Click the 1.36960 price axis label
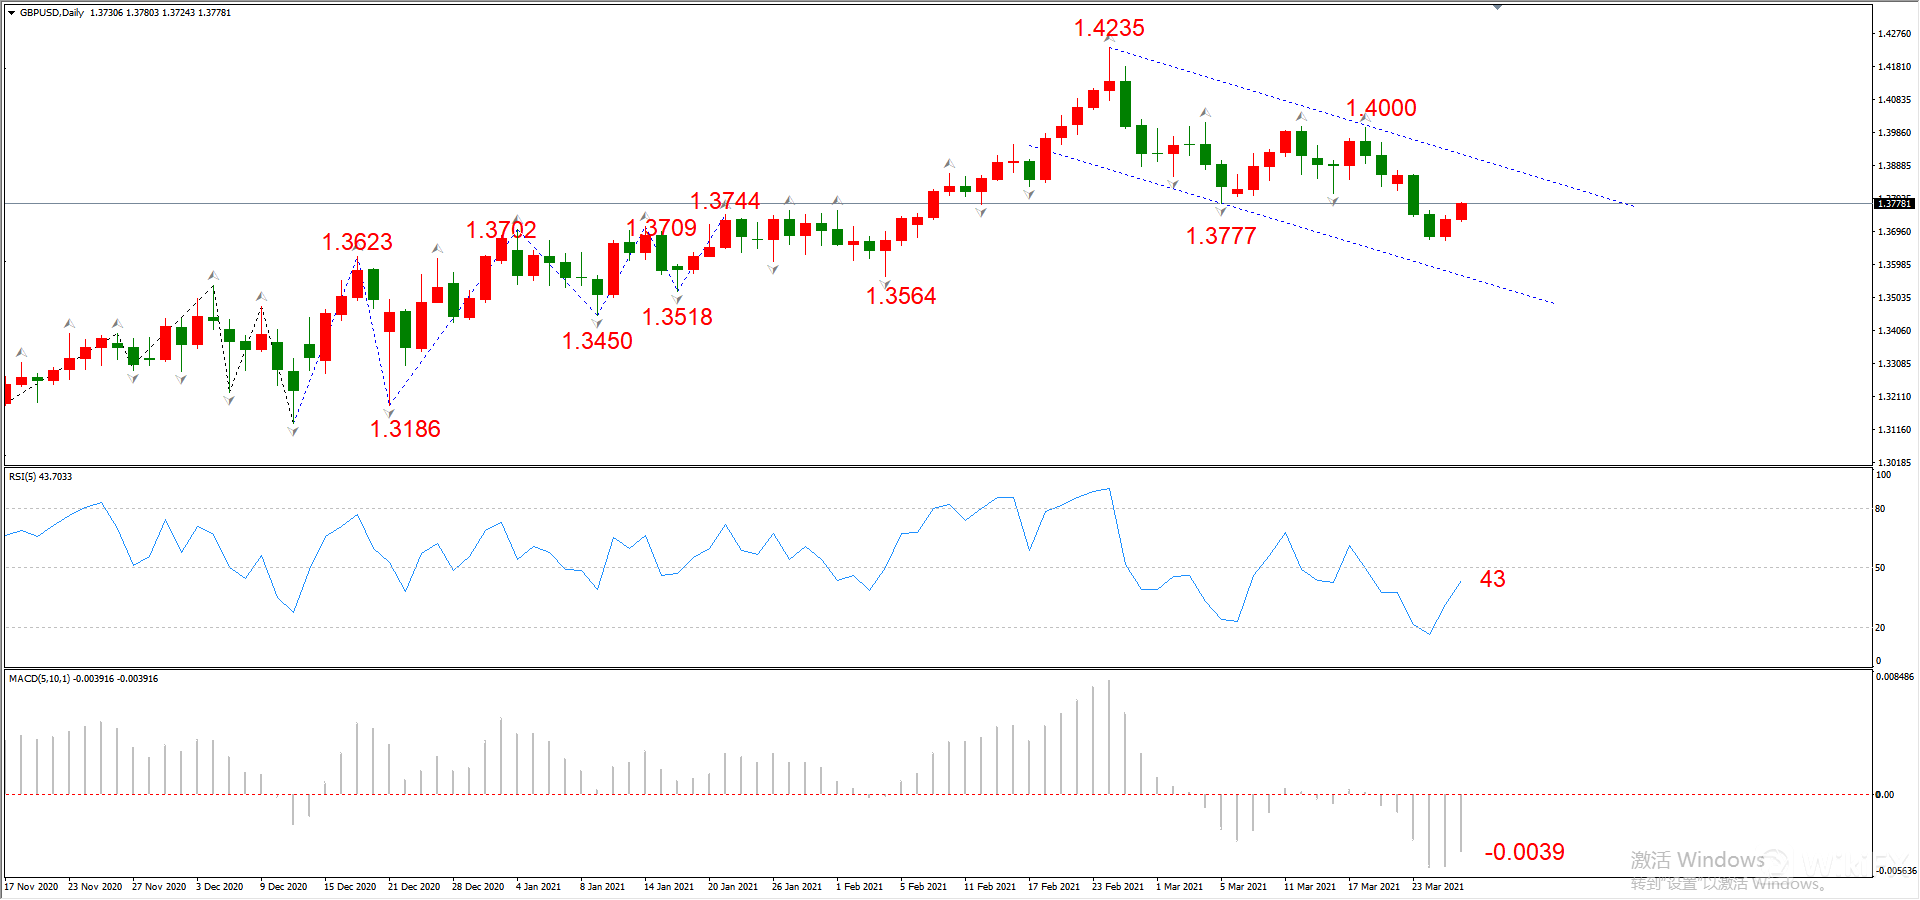Image resolution: width=1920 pixels, height=900 pixels. pos(1895,232)
